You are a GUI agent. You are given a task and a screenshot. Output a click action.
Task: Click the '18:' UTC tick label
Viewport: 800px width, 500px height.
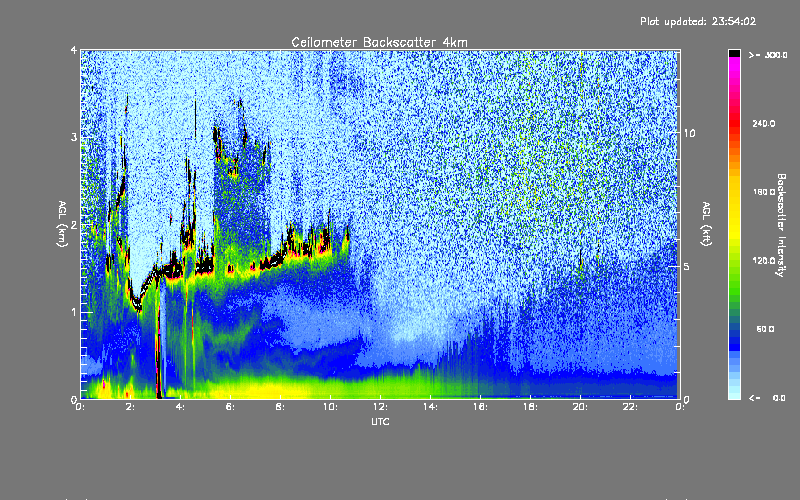pyautogui.click(x=530, y=407)
